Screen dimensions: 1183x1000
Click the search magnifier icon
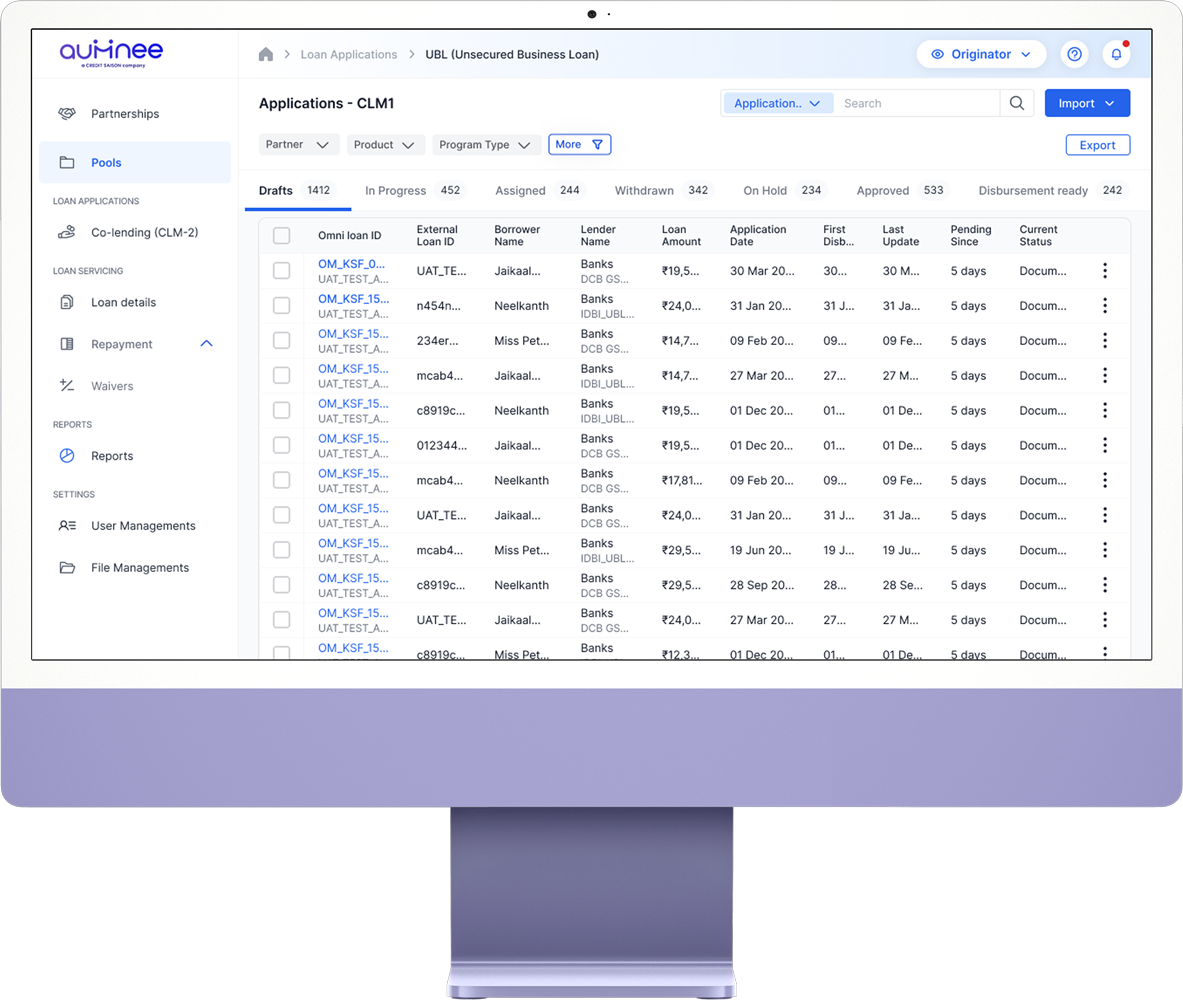pyautogui.click(x=1017, y=103)
